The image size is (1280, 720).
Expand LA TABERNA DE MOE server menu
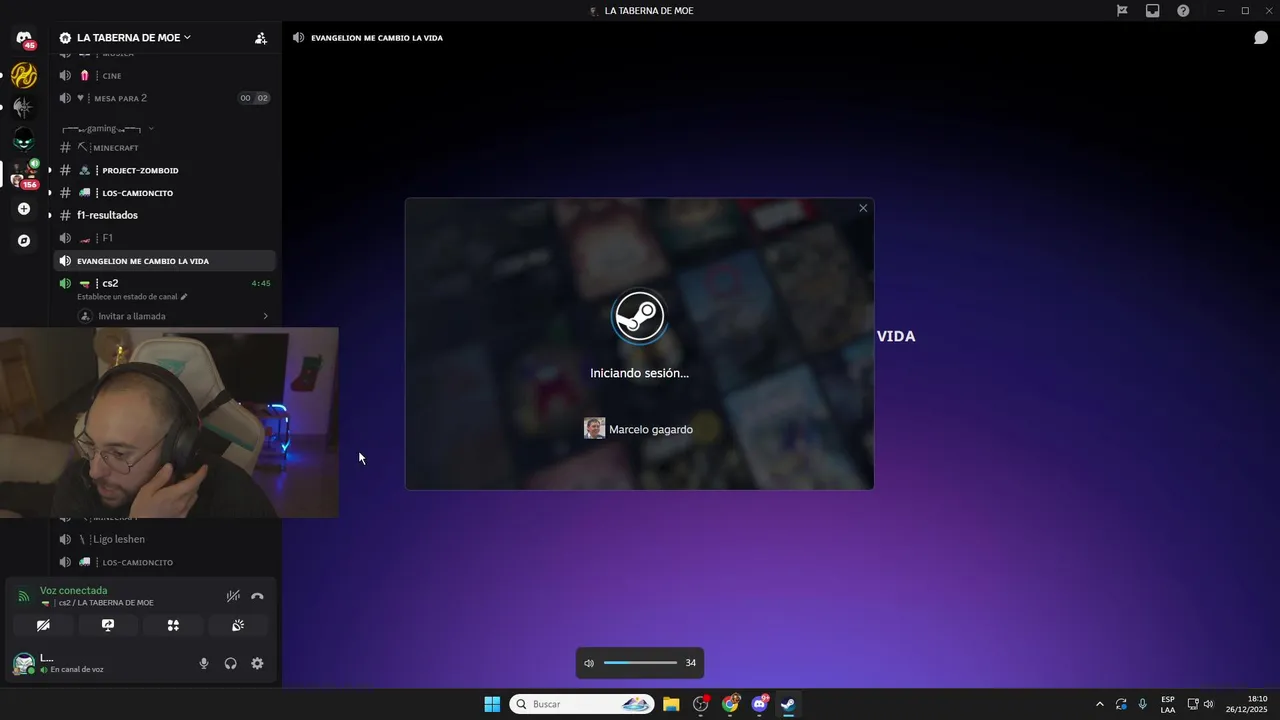click(x=134, y=38)
